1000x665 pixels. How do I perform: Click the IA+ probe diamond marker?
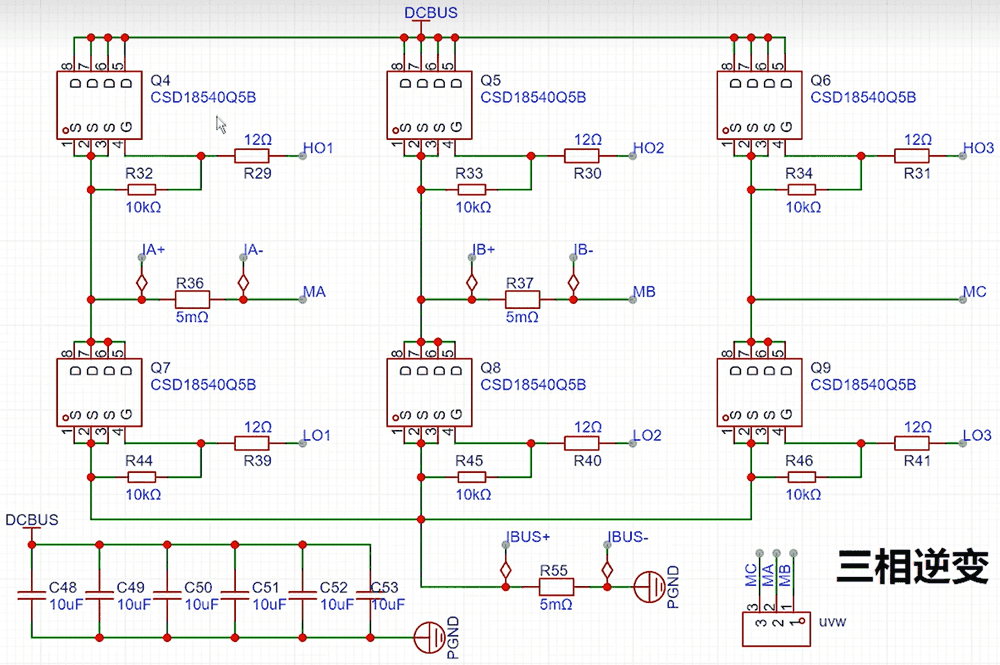coord(142,283)
